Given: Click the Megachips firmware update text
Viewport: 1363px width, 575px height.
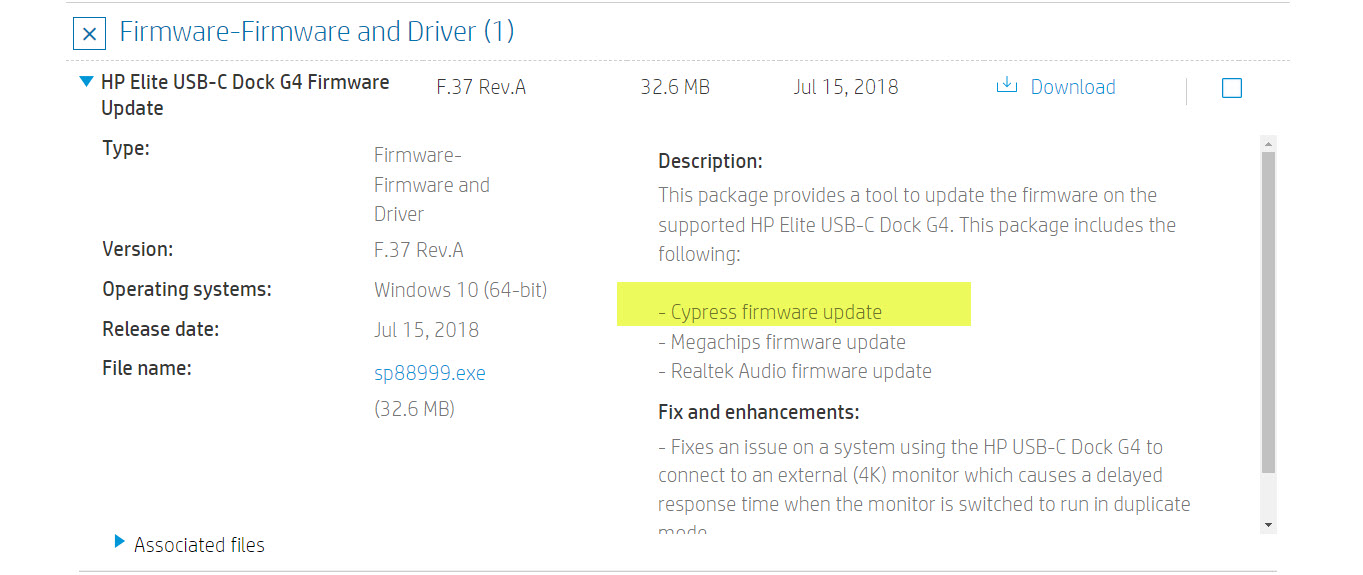Looking at the screenshot, I should (x=781, y=342).
